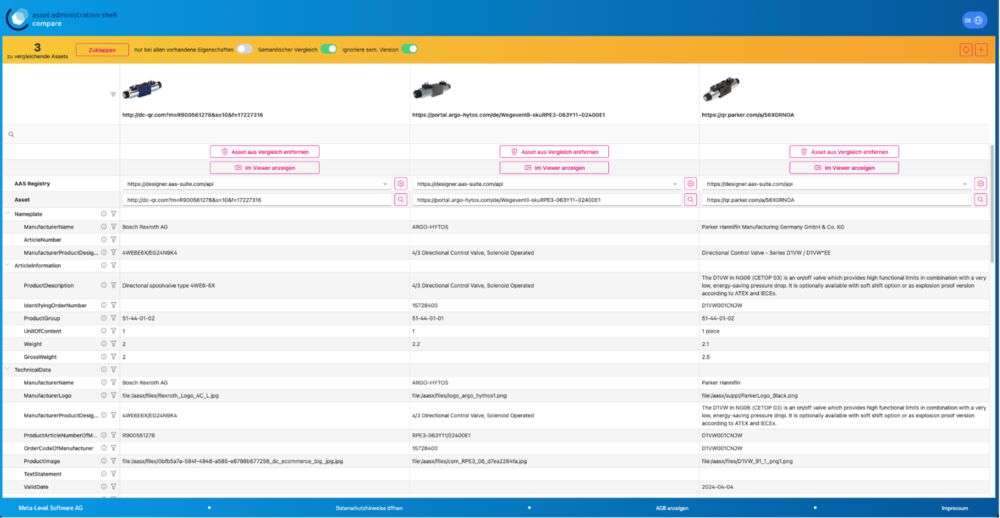Click the '51-44-01-01' ProductGroup value
This screenshot has height=518, width=1000.
click(428, 318)
